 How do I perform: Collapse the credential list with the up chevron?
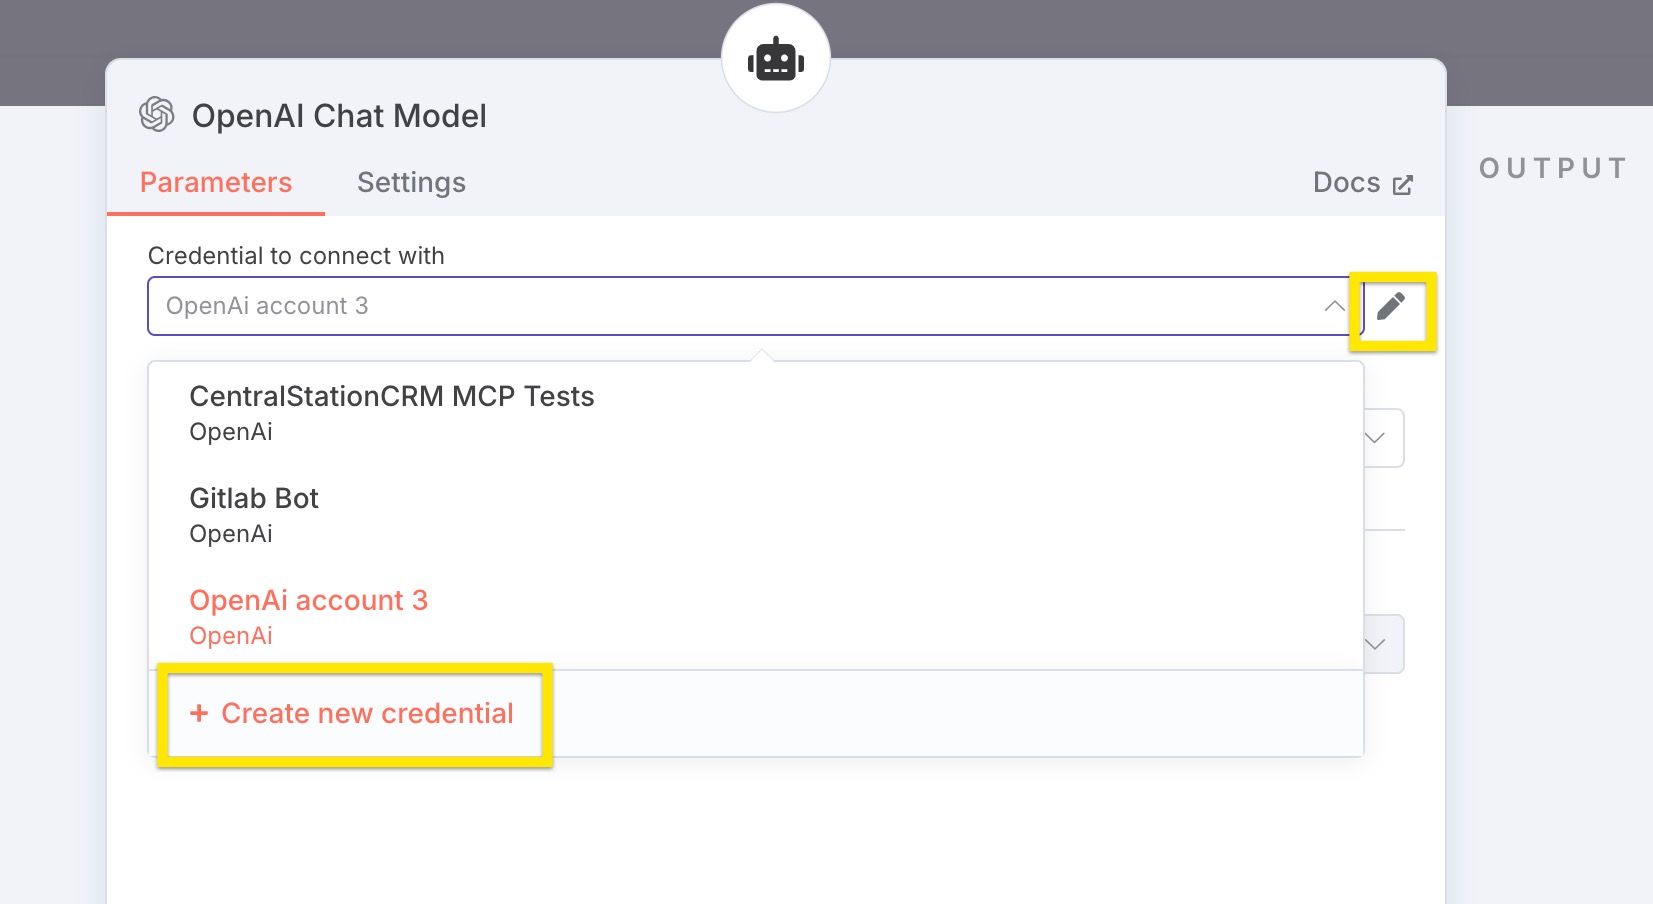1334,306
